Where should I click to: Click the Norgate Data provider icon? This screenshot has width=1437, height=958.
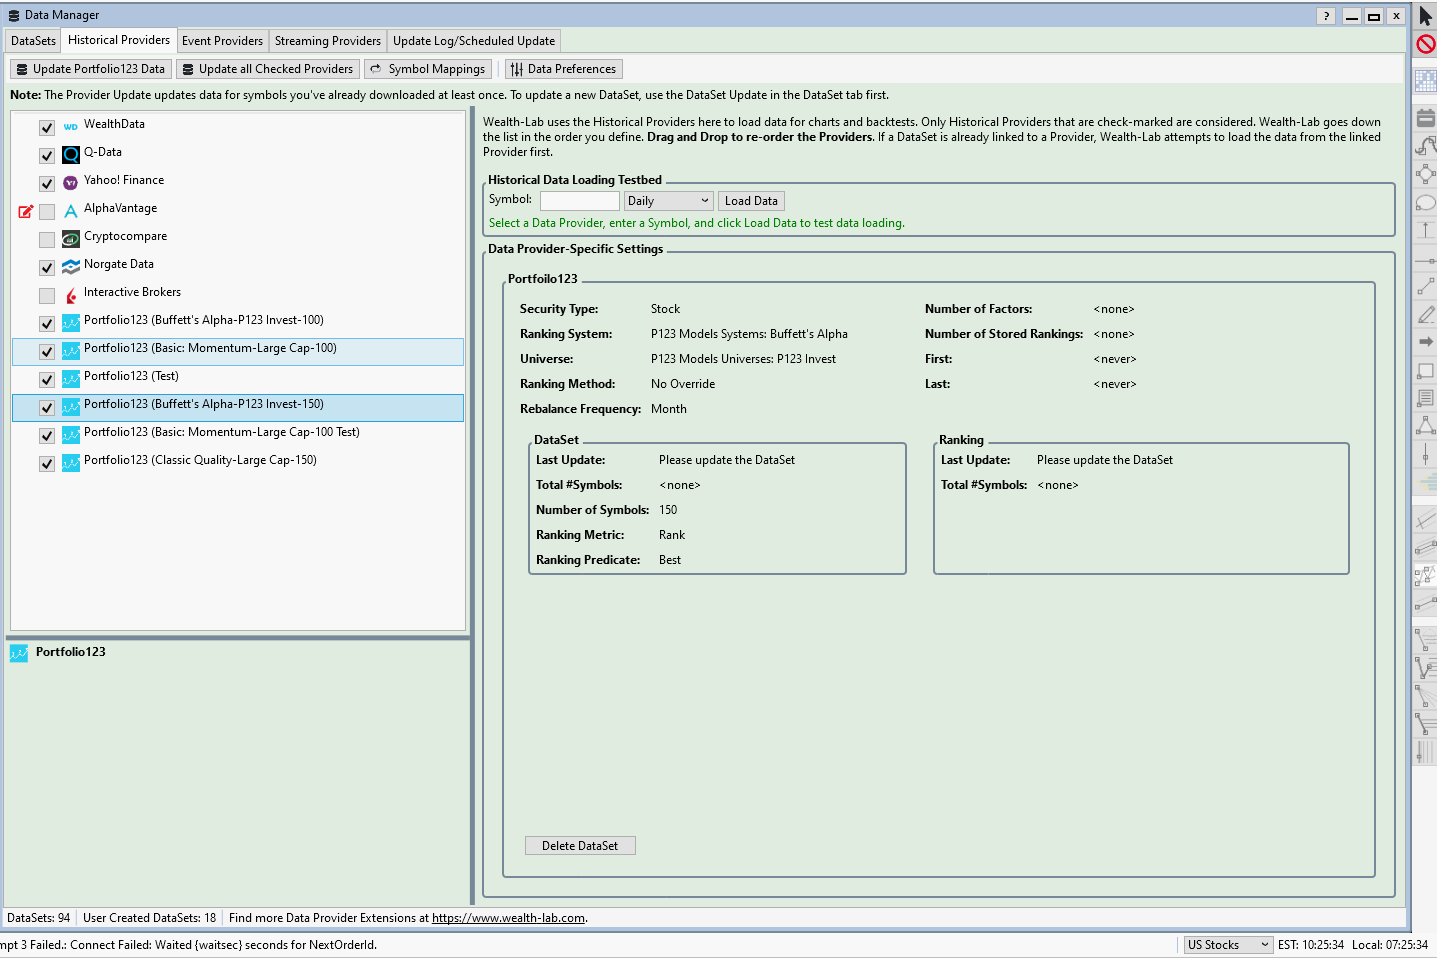(71, 267)
